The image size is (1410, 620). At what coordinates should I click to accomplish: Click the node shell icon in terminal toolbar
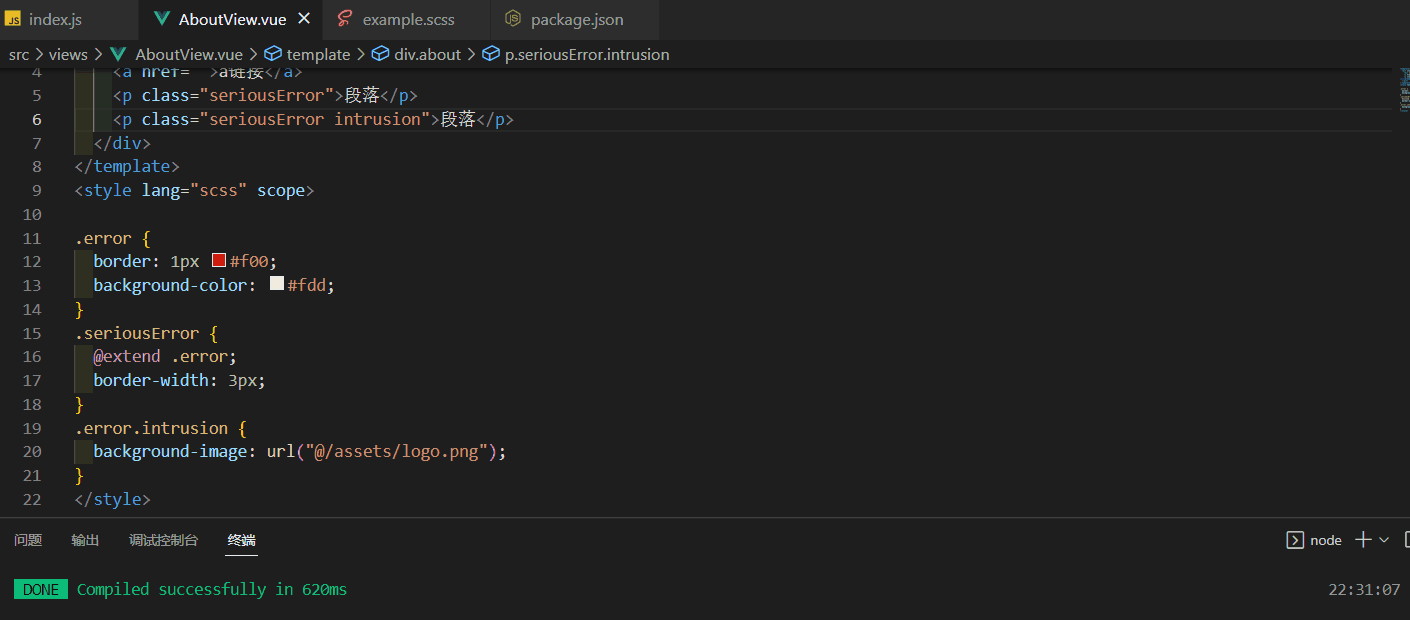[1295, 539]
